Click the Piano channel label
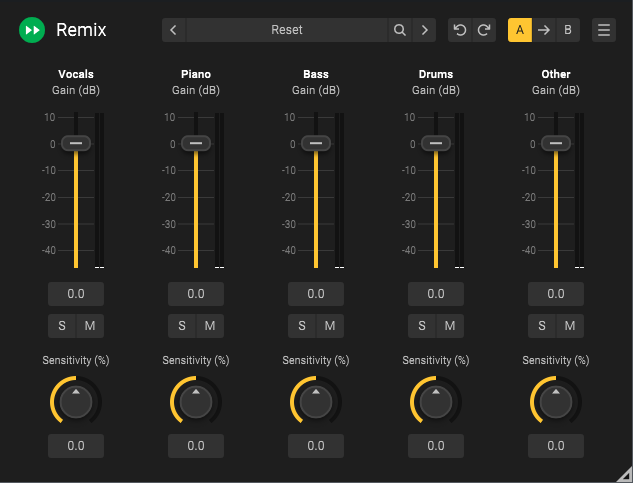 click(x=196, y=74)
